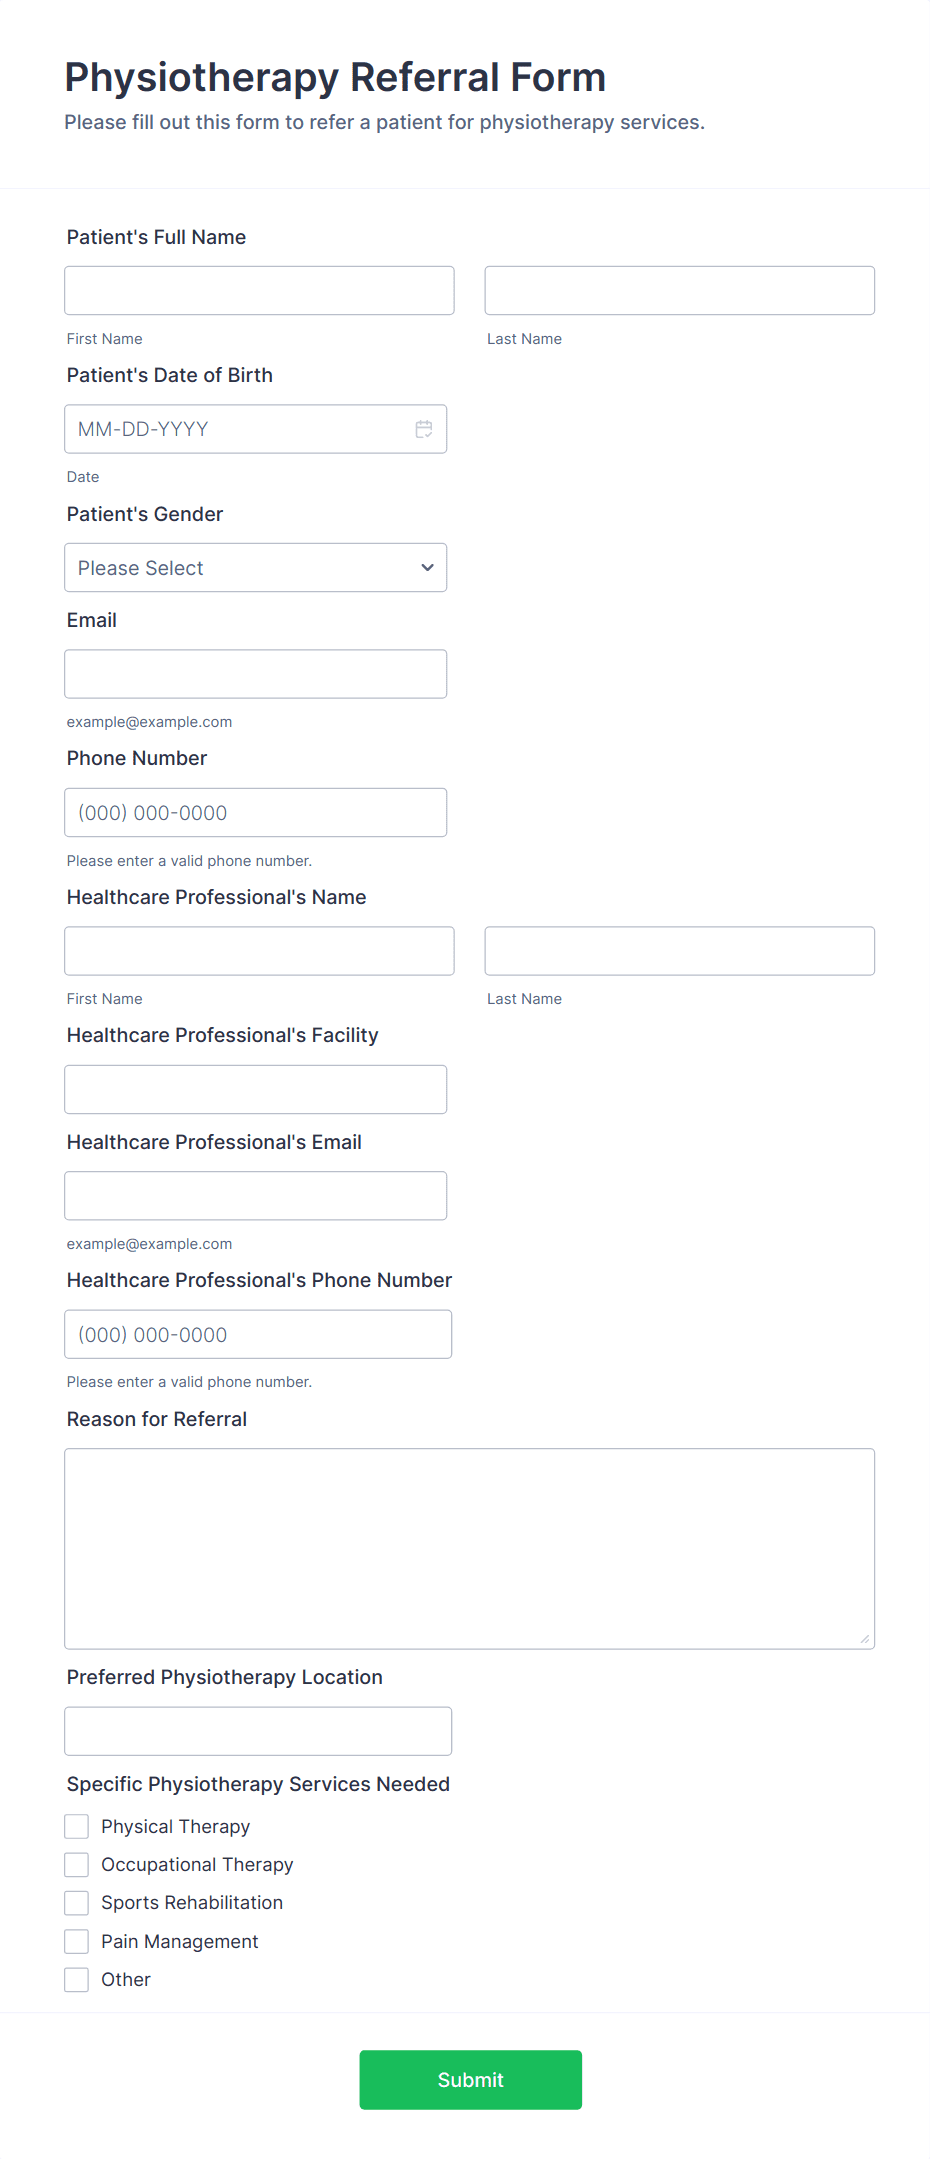Check the Pain Management service
Image resolution: width=930 pixels, height=2159 pixels.
click(x=76, y=1941)
